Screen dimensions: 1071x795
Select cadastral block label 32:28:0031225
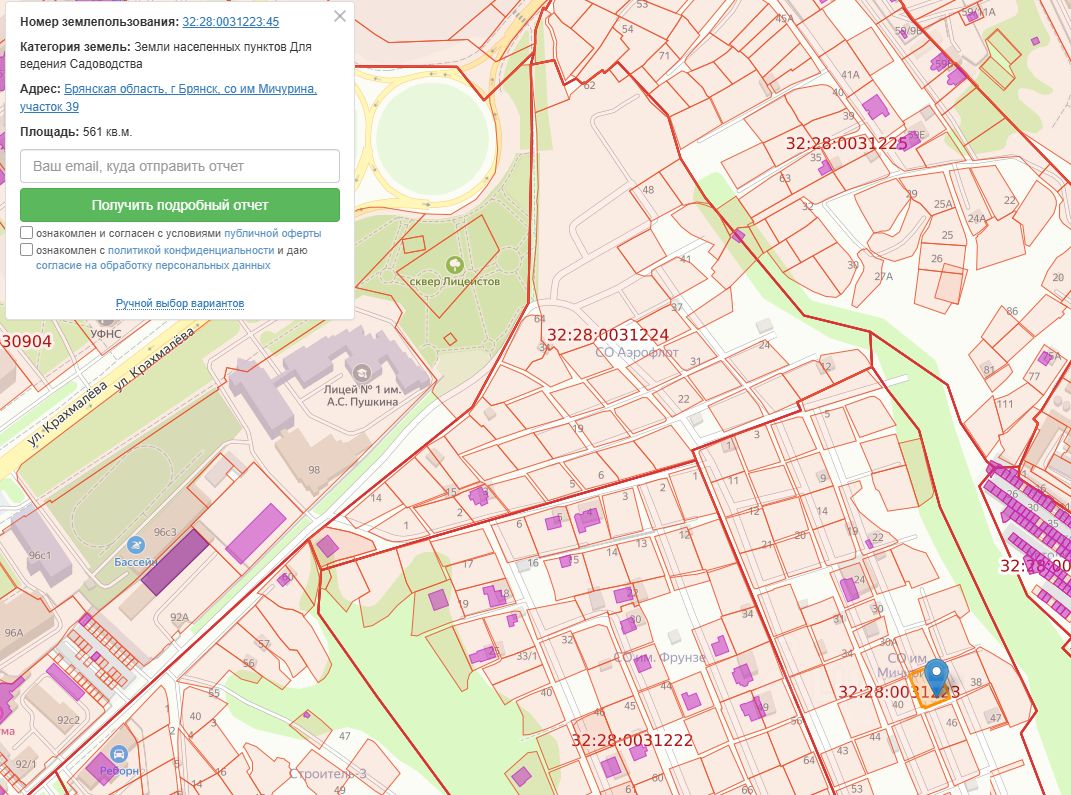pyautogui.click(x=846, y=143)
